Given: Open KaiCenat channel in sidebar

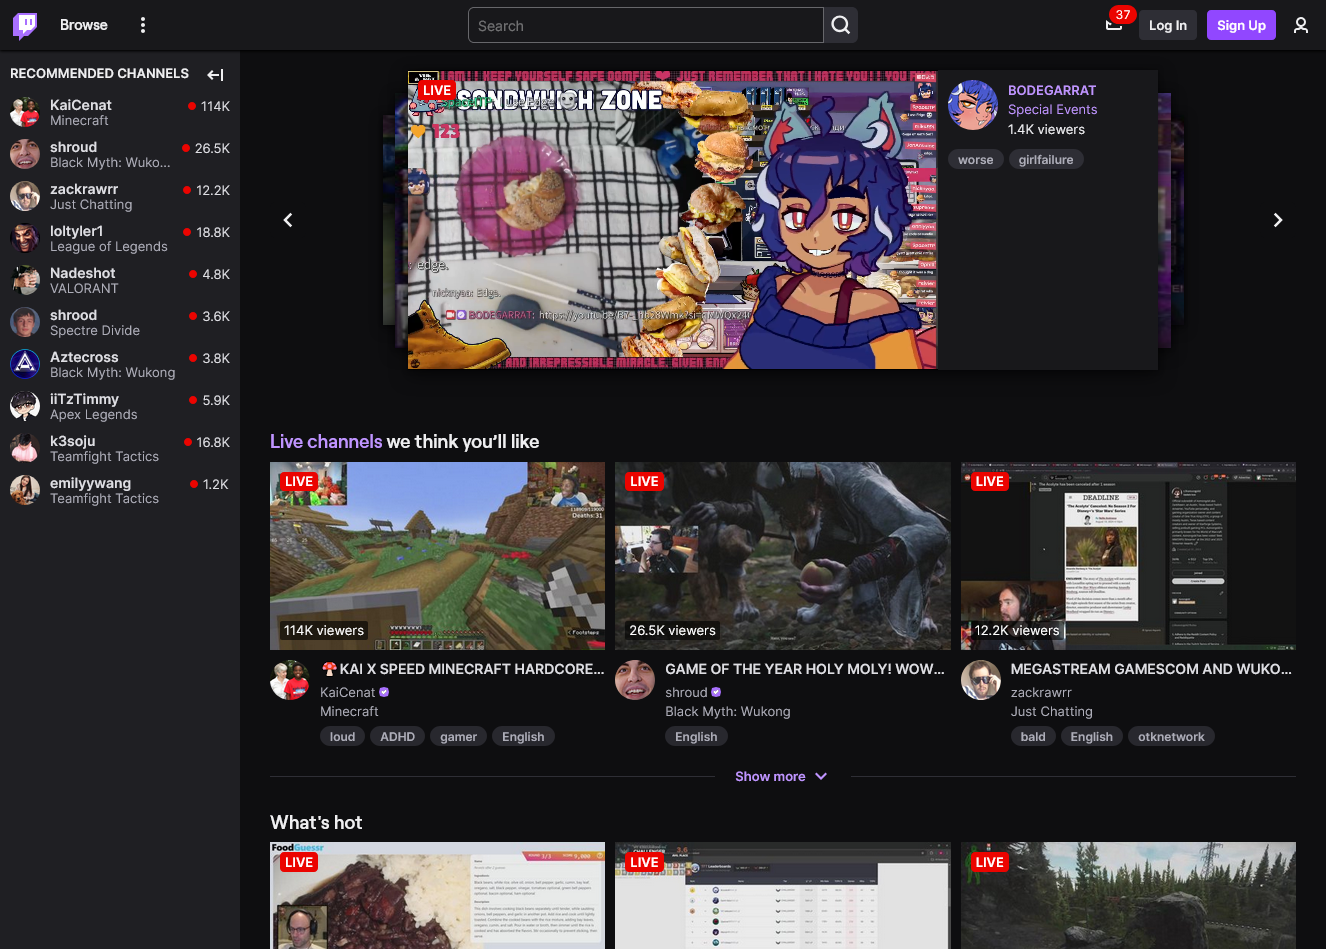Looking at the screenshot, I should (120, 112).
